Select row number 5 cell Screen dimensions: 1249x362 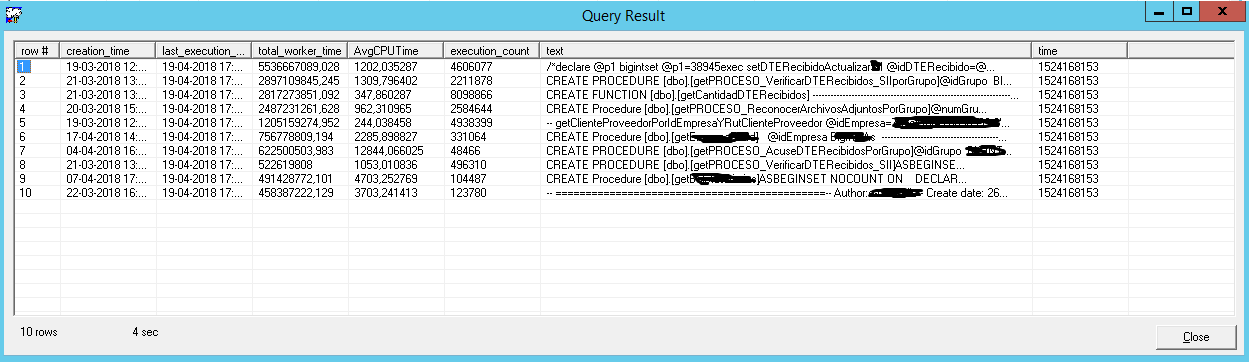click(x=37, y=122)
